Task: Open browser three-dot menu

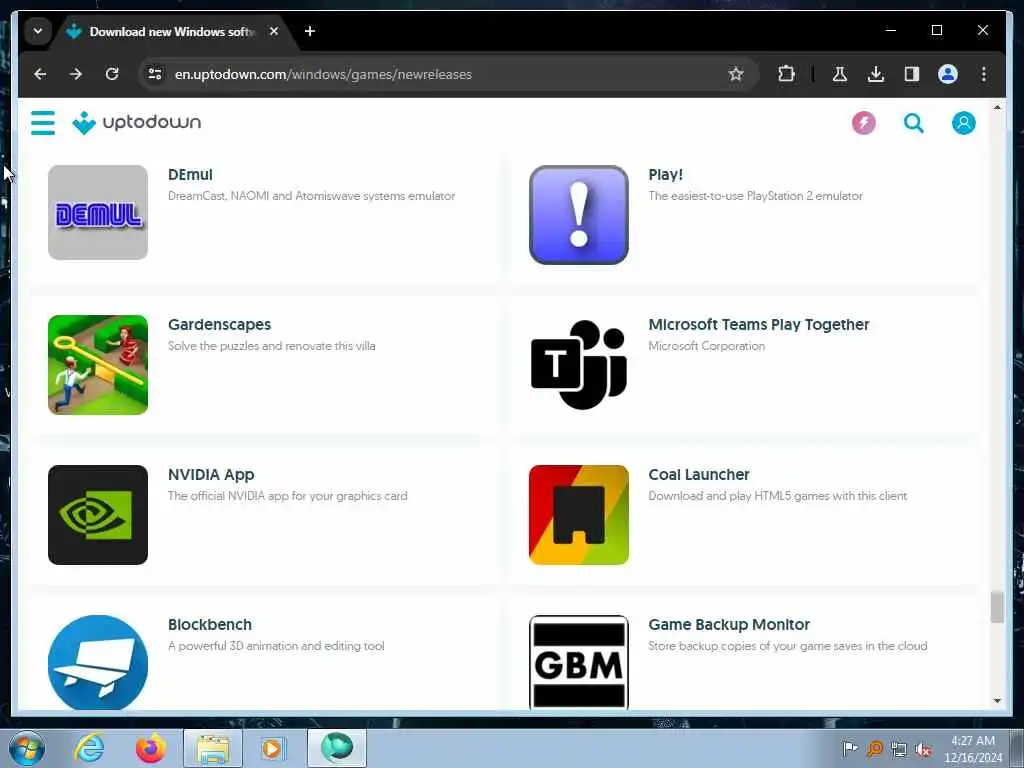Action: pos(984,74)
